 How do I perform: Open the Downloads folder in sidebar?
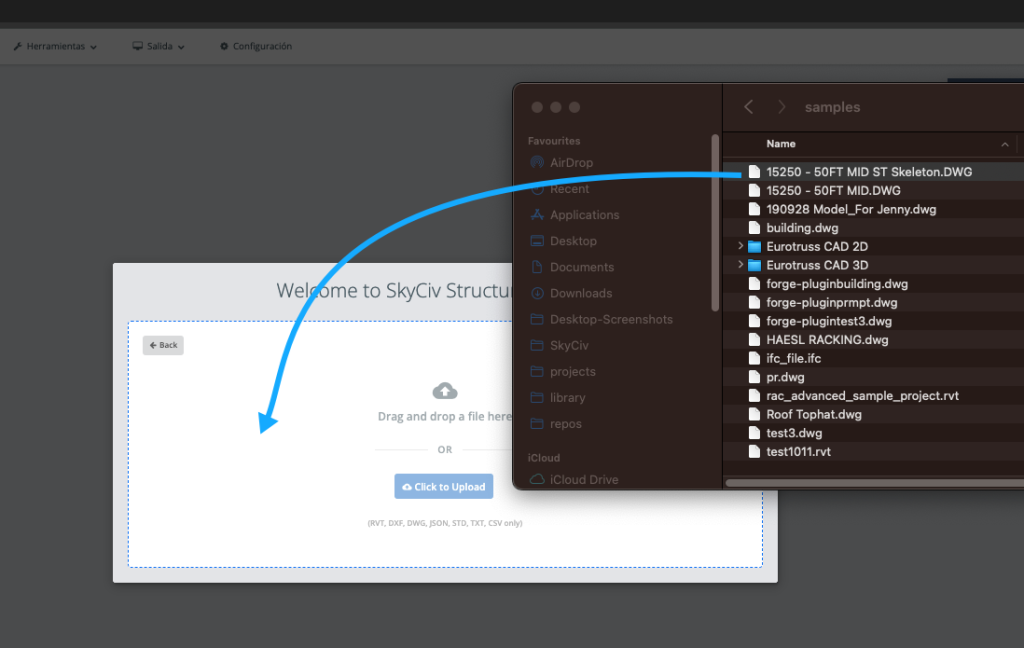click(x=580, y=293)
